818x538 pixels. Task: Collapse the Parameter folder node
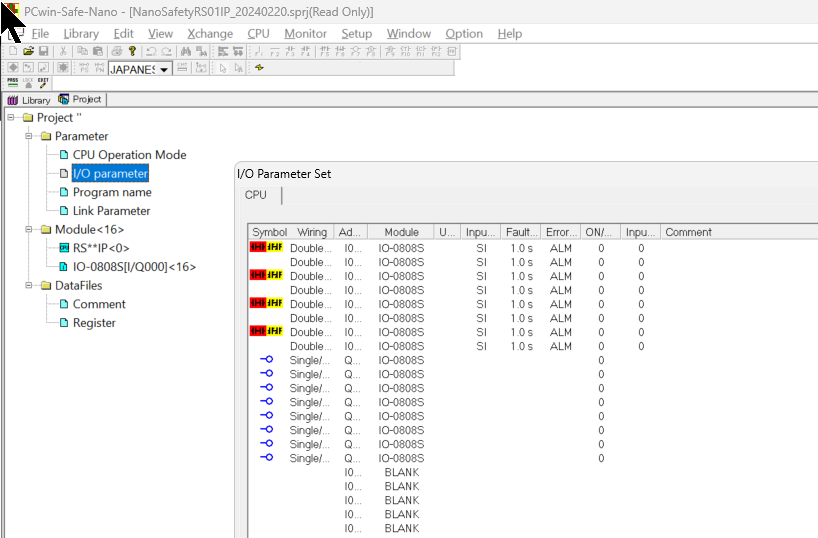point(29,136)
